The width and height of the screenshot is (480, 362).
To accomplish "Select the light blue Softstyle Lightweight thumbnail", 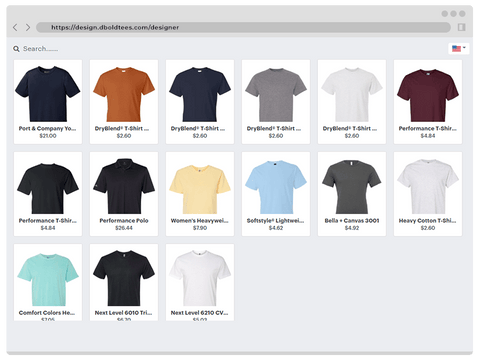I will click(276, 187).
